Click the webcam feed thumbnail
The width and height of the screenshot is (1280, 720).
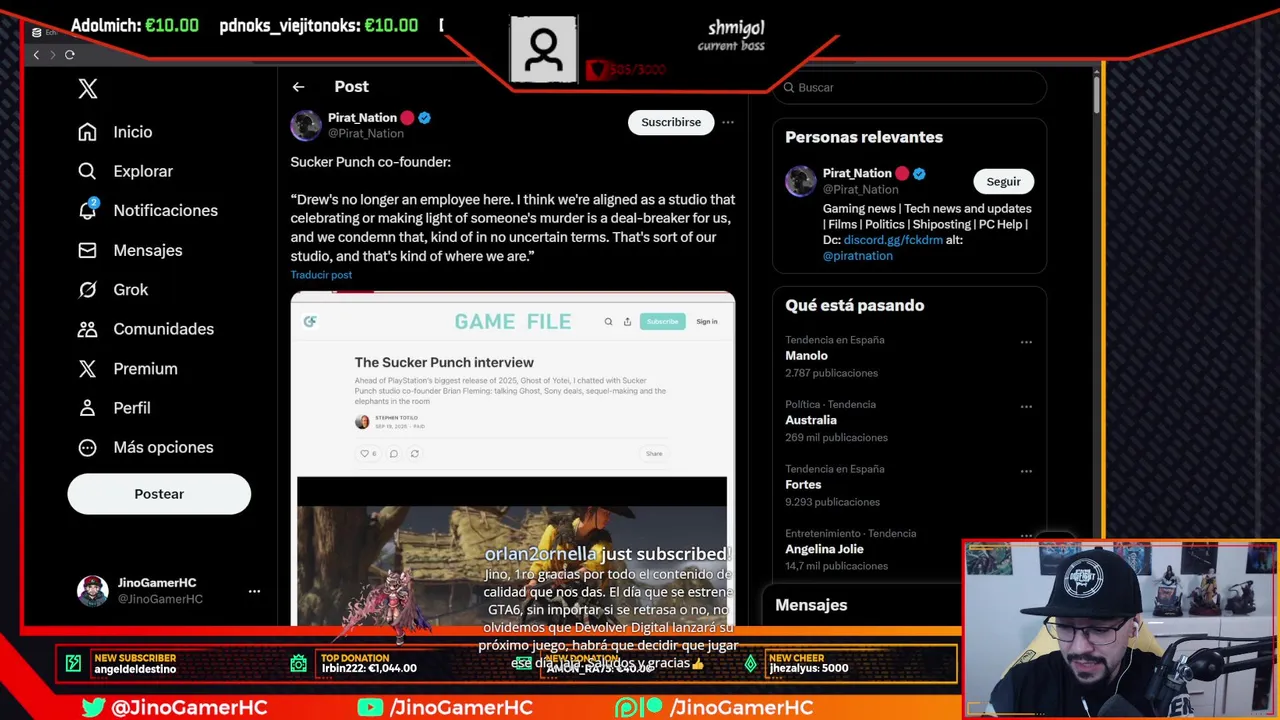tap(1121, 629)
